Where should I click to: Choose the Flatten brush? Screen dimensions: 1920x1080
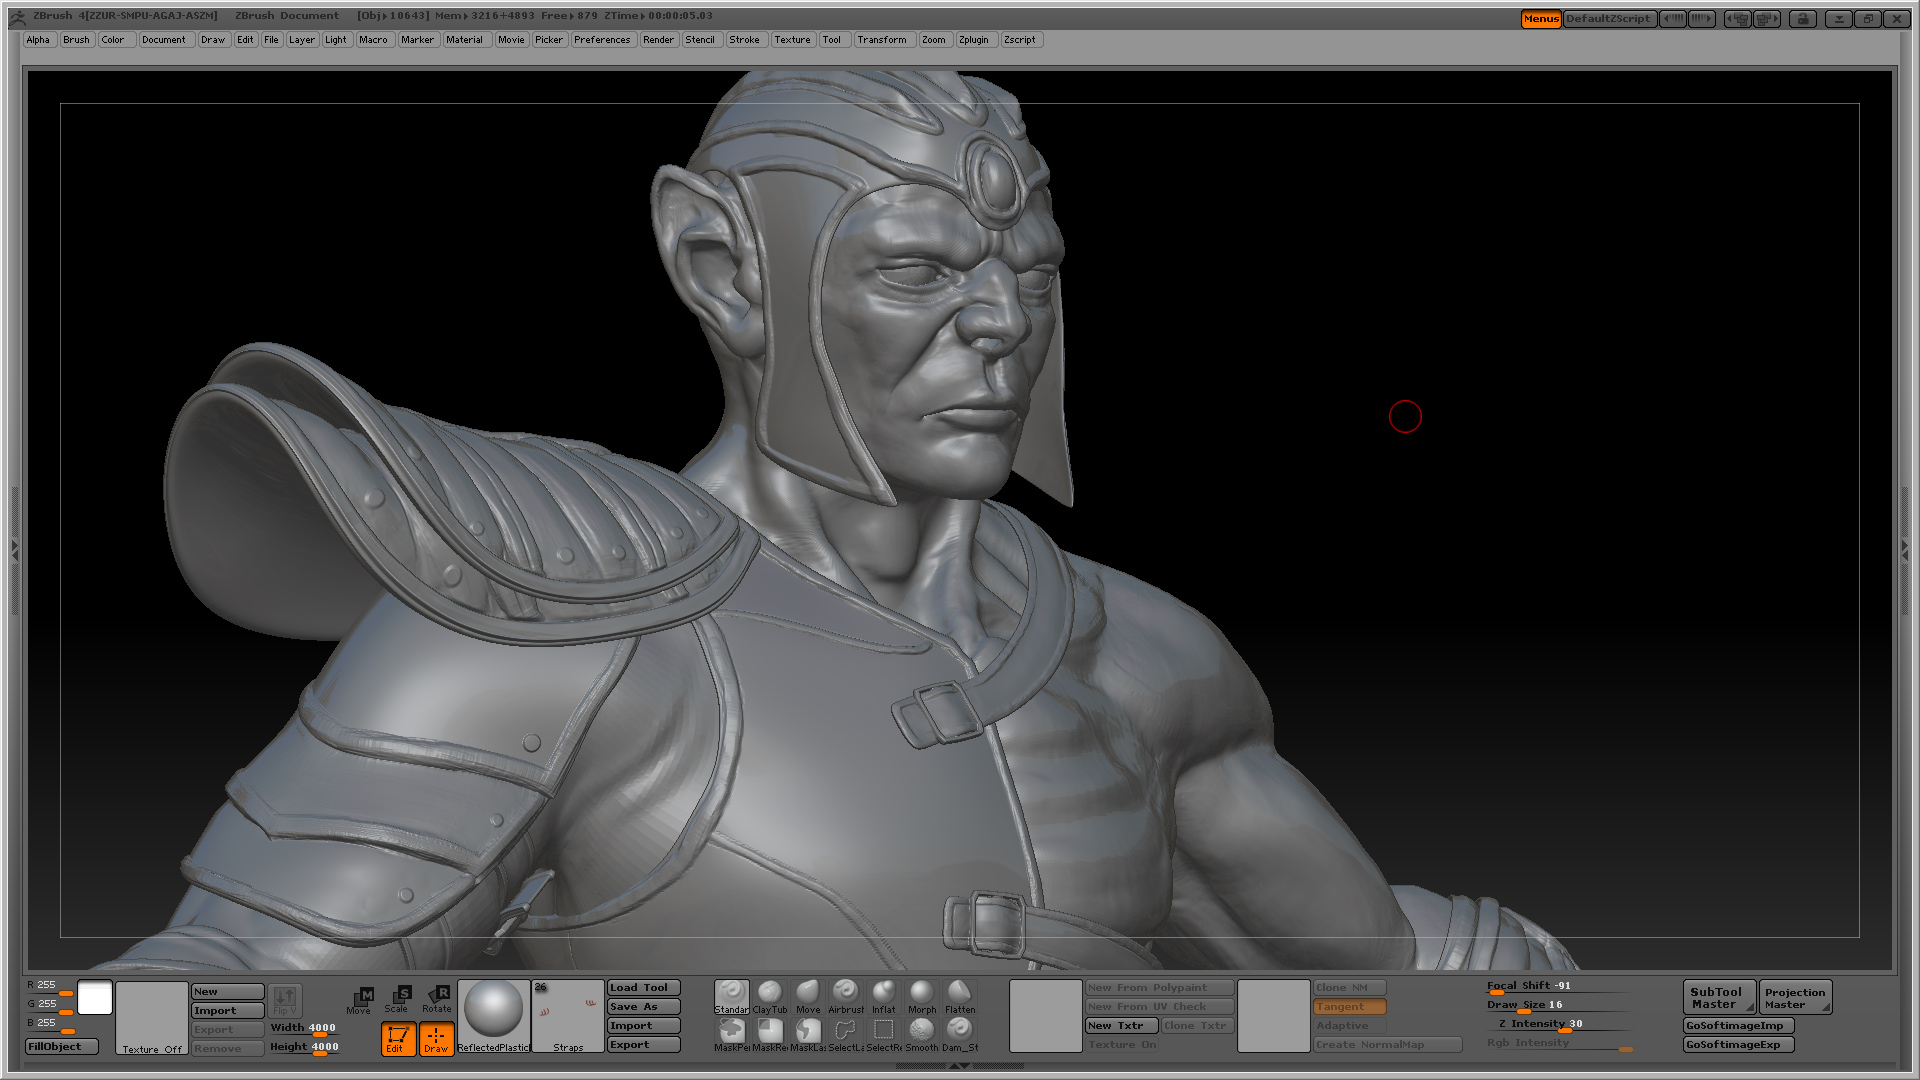click(x=959, y=997)
